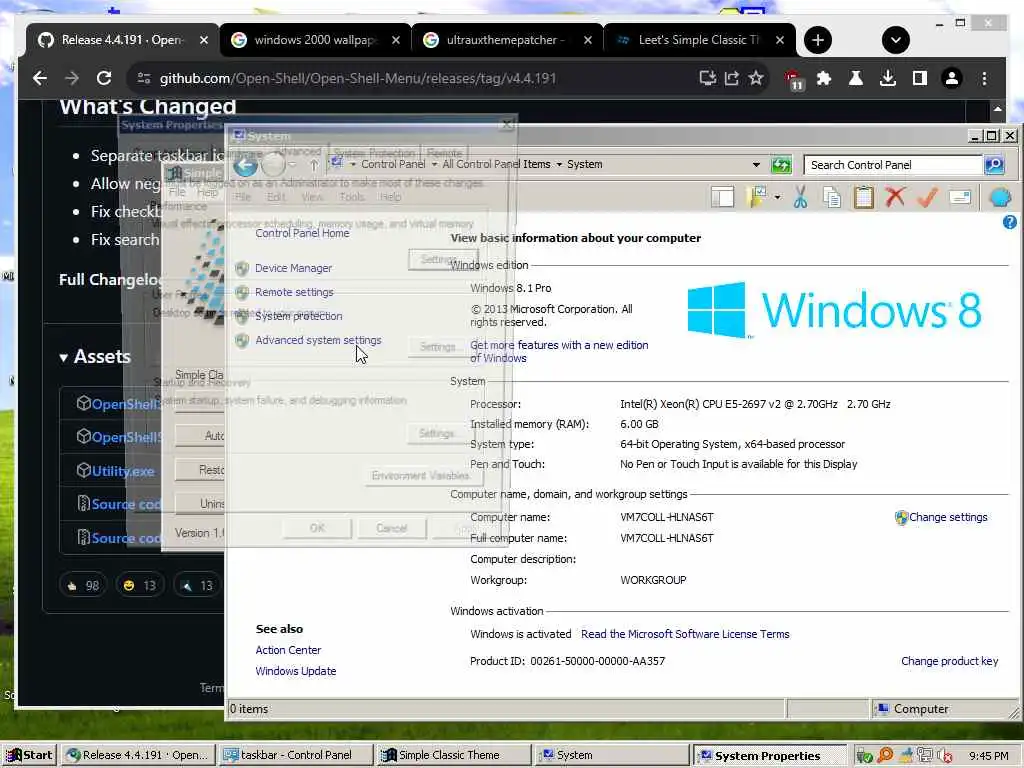Open Chrome three-dot menu

pyautogui.click(x=984, y=78)
